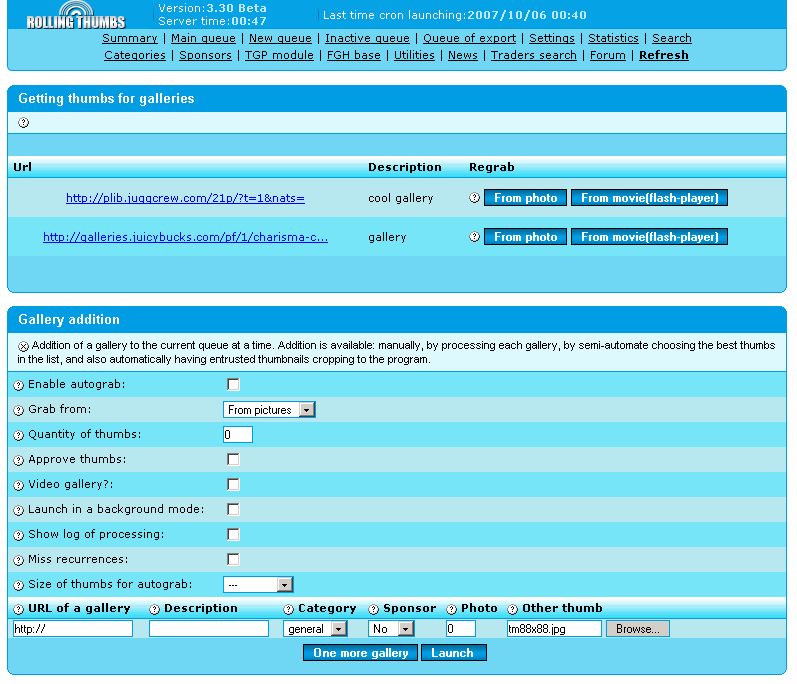Open help for Show log of processing
Screen dimensions: 797x684
coord(19,535)
